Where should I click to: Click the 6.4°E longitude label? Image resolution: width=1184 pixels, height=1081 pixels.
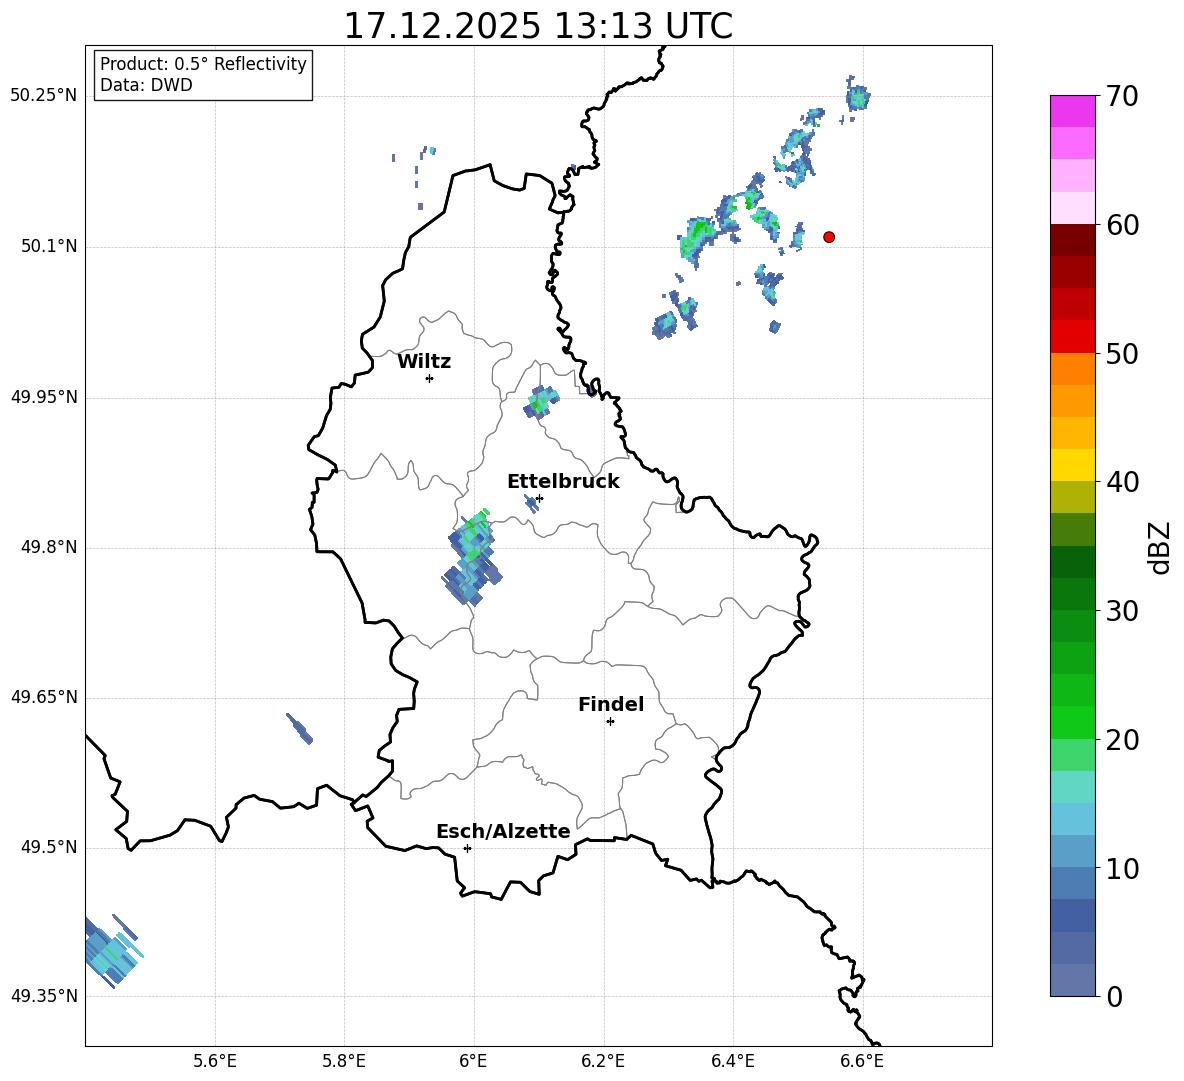[733, 1061]
